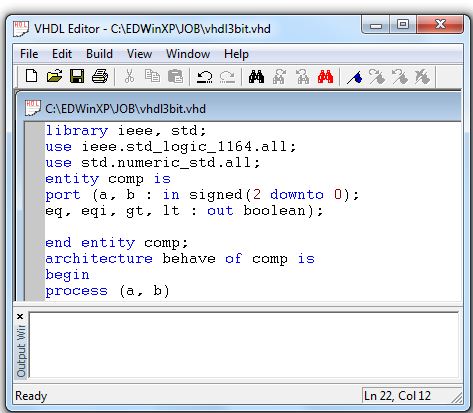Click the 'Ready' status bar text

[31, 396]
